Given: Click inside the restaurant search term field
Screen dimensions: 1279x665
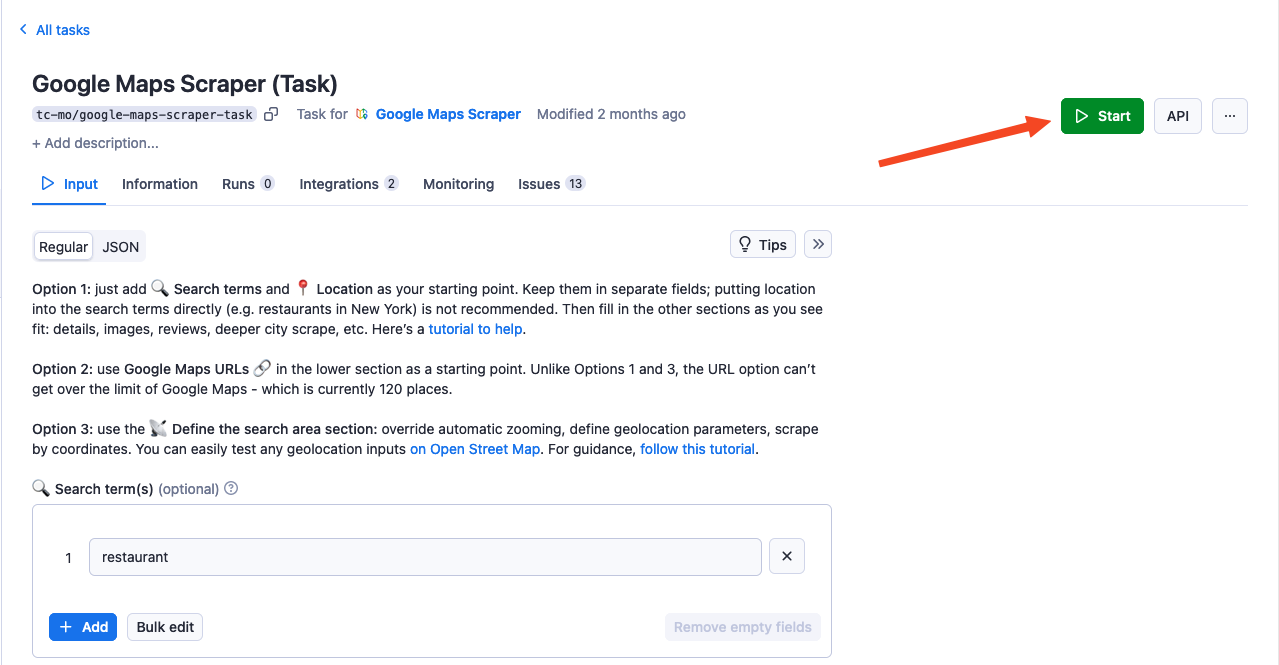Looking at the screenshot, I should pyautogui.click(x=424, y=556).
